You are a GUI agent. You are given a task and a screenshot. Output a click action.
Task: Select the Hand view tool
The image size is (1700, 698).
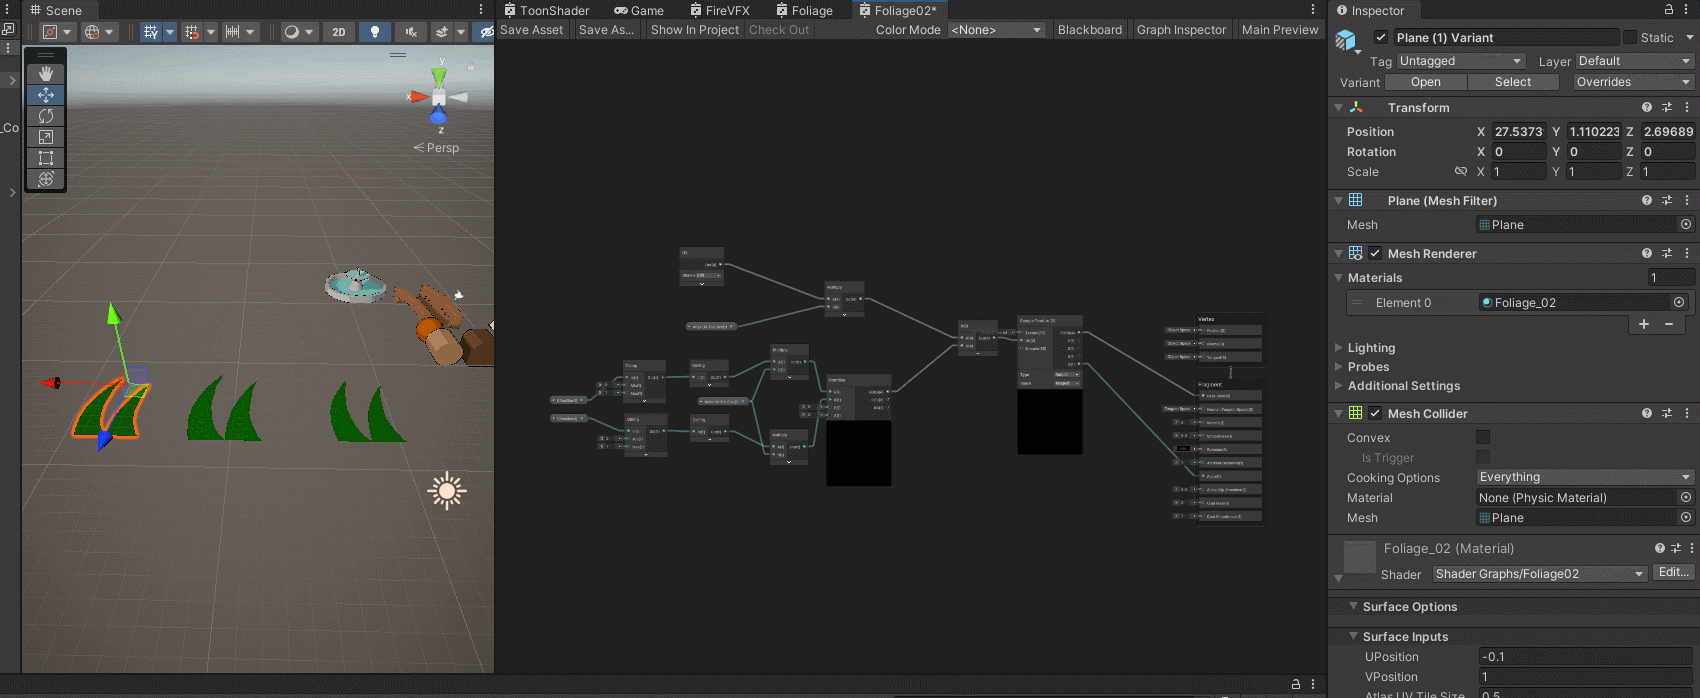click(45, 74)
